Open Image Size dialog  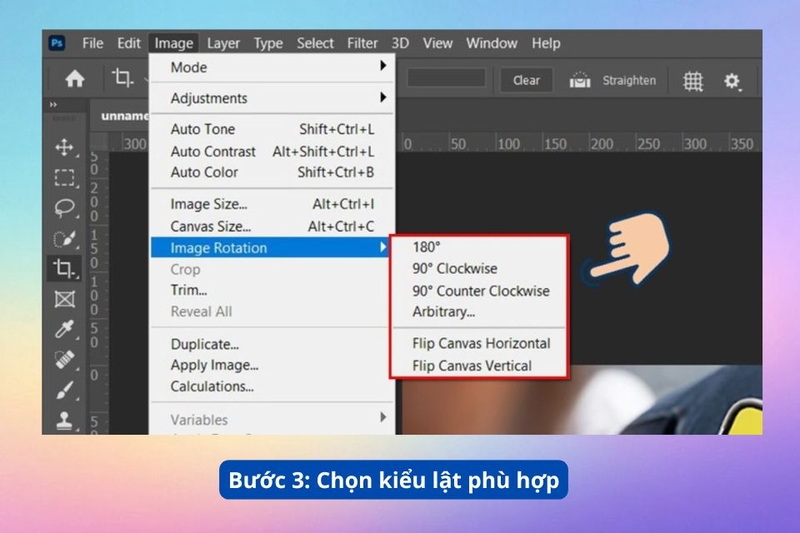click(x=272, y=204)
